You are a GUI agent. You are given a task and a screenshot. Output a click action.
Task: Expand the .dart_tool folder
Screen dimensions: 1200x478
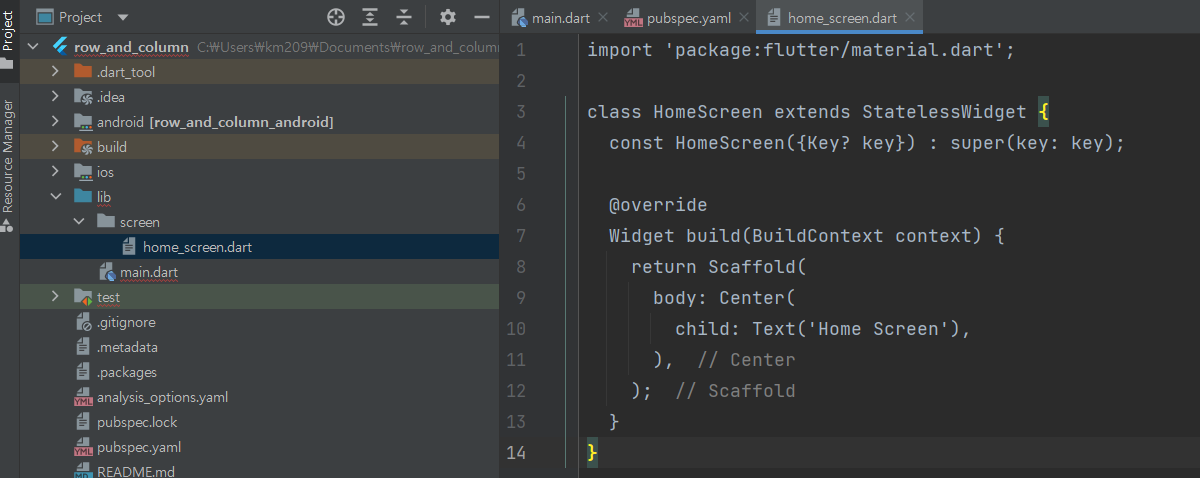pyautogui.click(x=56, y=72)
